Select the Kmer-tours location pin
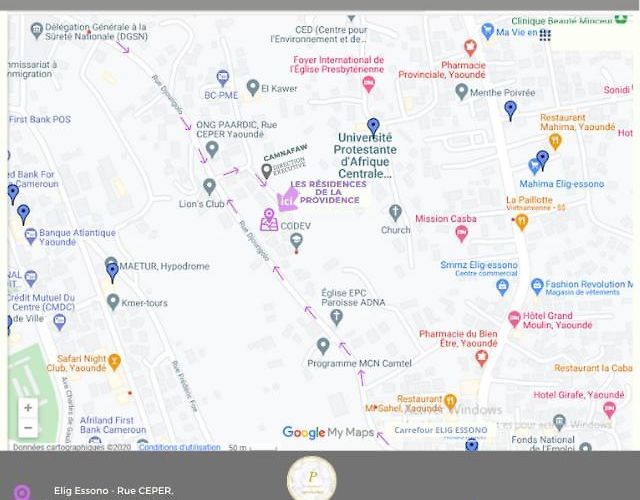Screen dimensions: 640x500 pyautogui.click(x=113, y=302)
